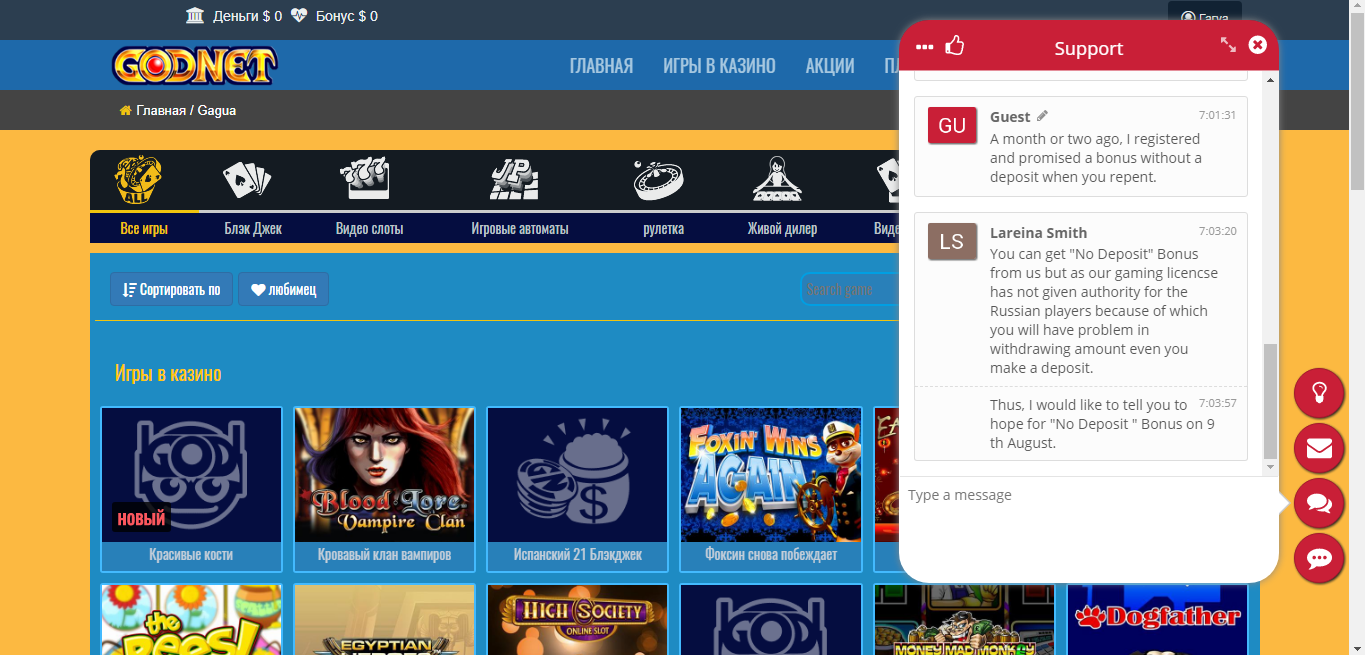This screenshot has height=655, width=1365.
Task: Open the Bees game thumbnail
Action: [191, 620]
